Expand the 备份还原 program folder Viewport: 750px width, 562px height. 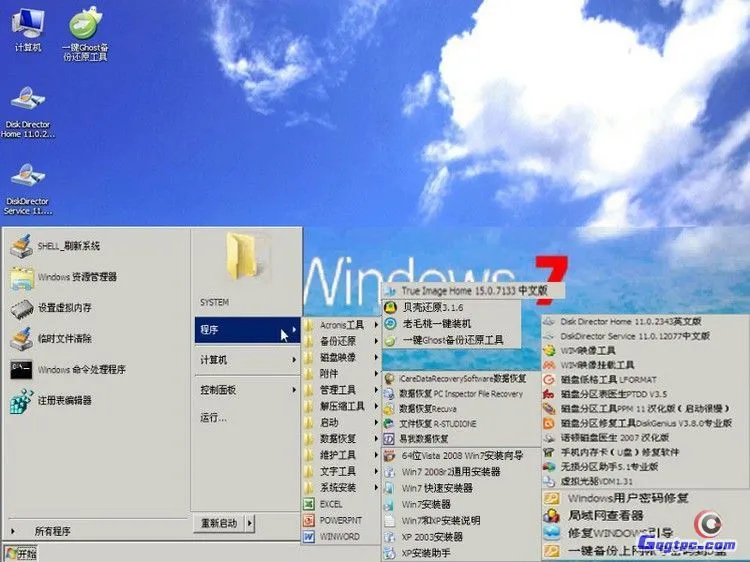coord(341,341)
